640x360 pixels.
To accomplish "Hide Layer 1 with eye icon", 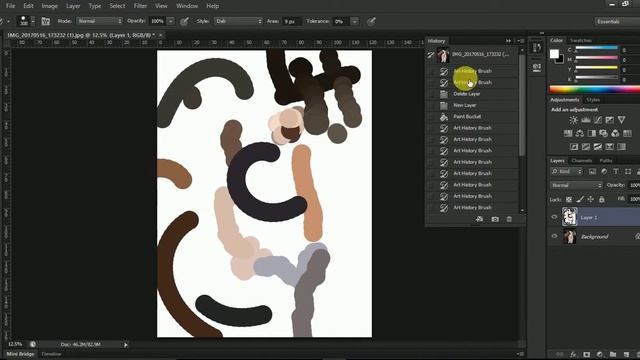I will point(554,218).
